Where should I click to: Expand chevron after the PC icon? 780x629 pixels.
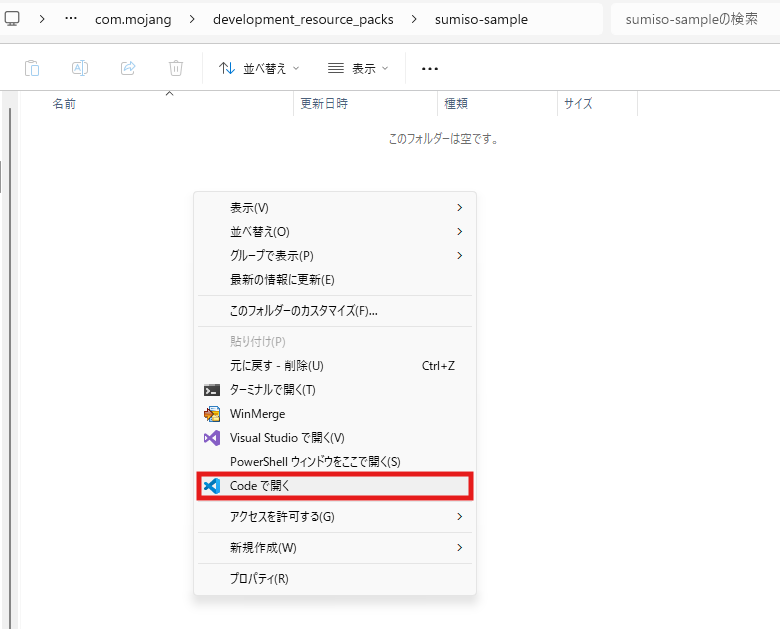pyautogui.click(x=42, y=19)
